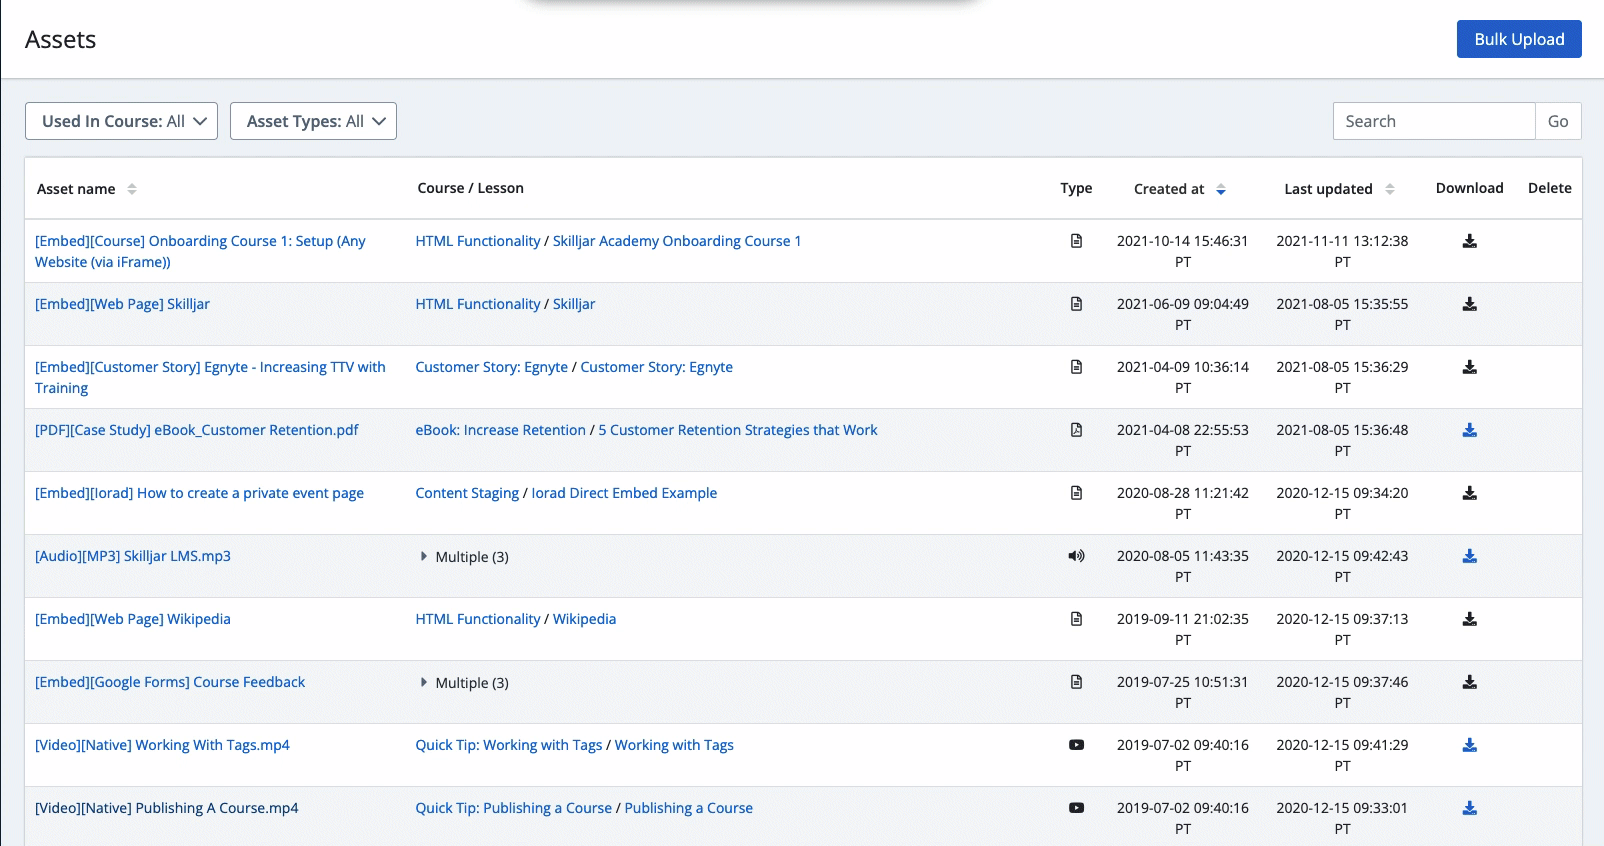The image size is (1604, 846).
Task: Open the Asset Types filter dropdown
Action: point(313,121)
